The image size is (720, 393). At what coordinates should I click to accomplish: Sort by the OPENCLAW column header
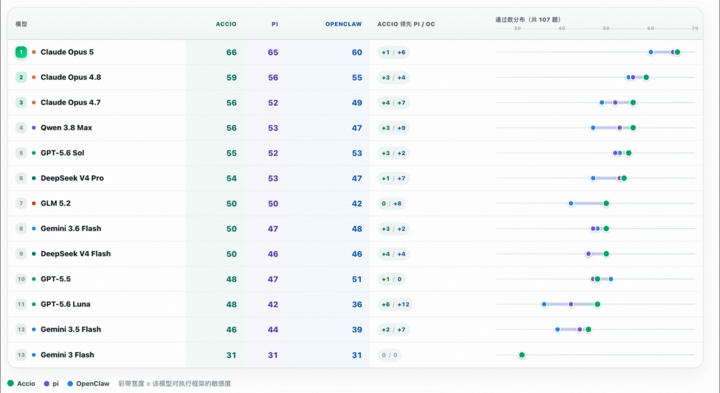coord(343,24)
